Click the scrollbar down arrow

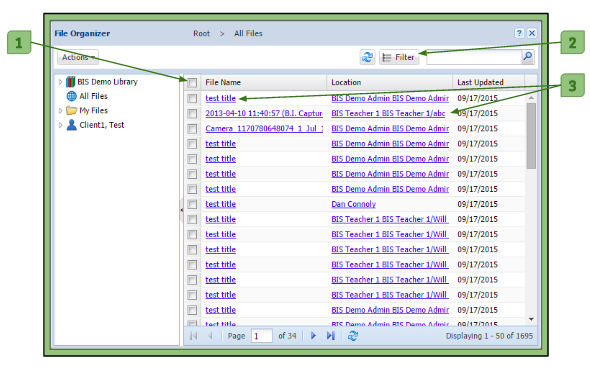click(531, 319)
